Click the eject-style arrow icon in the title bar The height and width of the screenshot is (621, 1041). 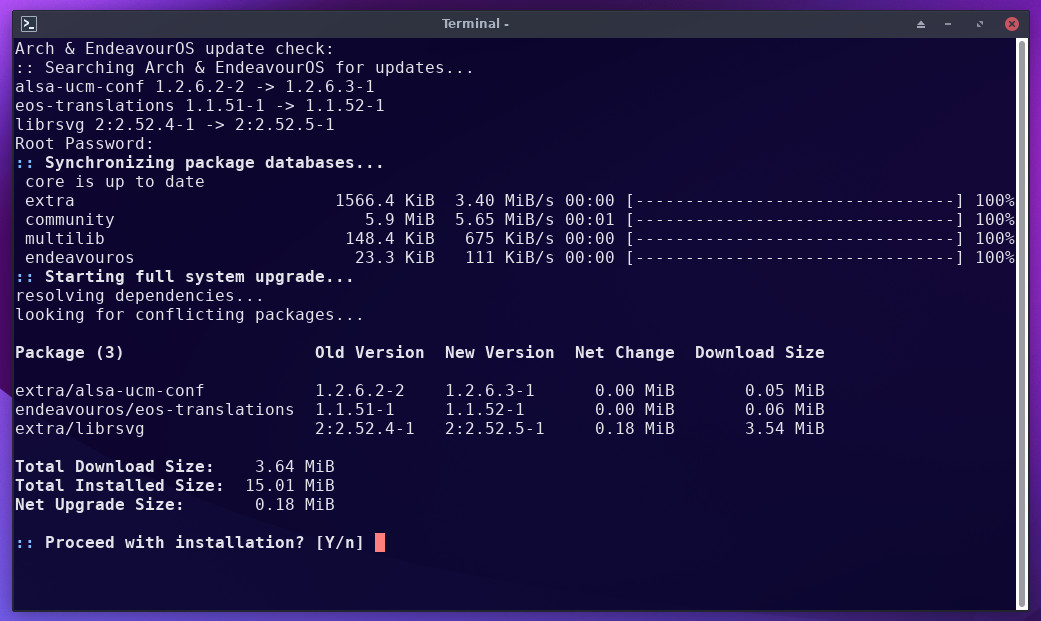(x=921, y=24)
